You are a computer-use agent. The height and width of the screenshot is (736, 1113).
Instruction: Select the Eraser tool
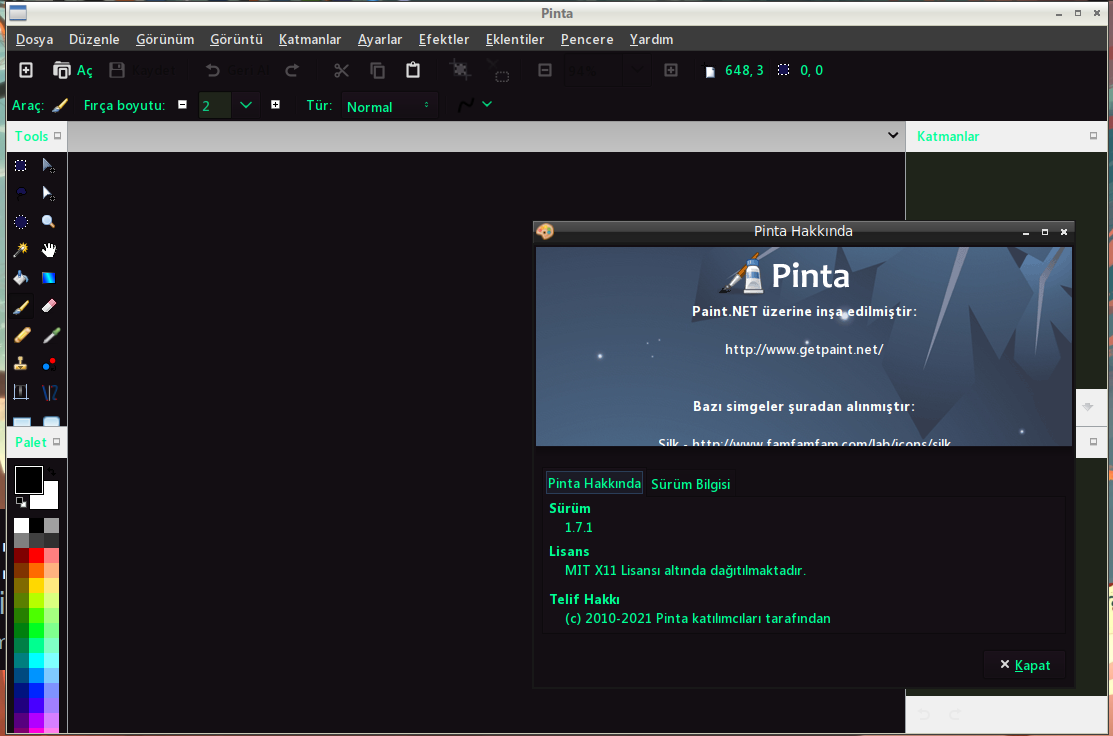click(48, 306)
